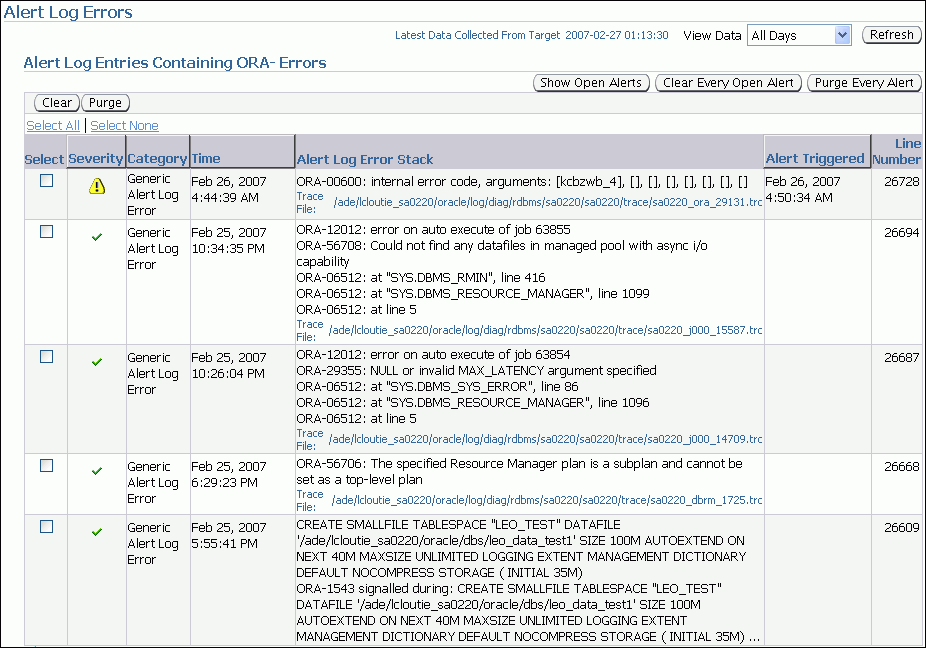This screenshot has height=648, width=926.
Task: Click the Clear button above the alert table
Action: tap(55, 102)
